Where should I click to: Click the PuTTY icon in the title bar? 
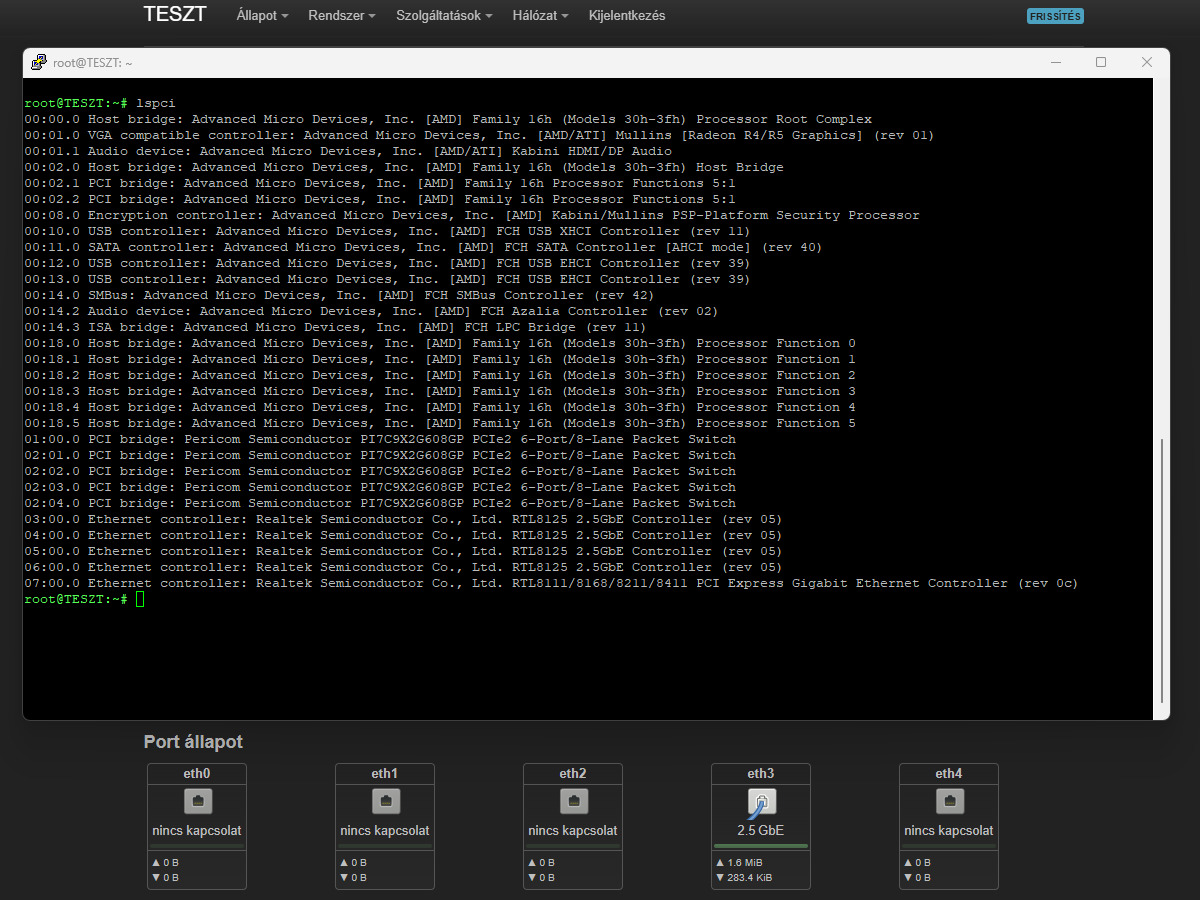point(38,62)
